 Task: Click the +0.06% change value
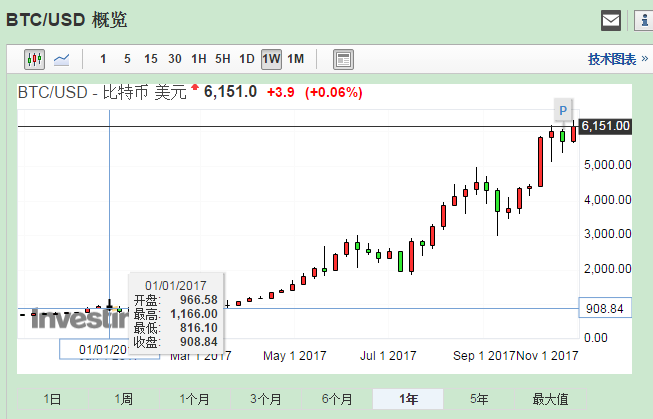pos(334,92)
